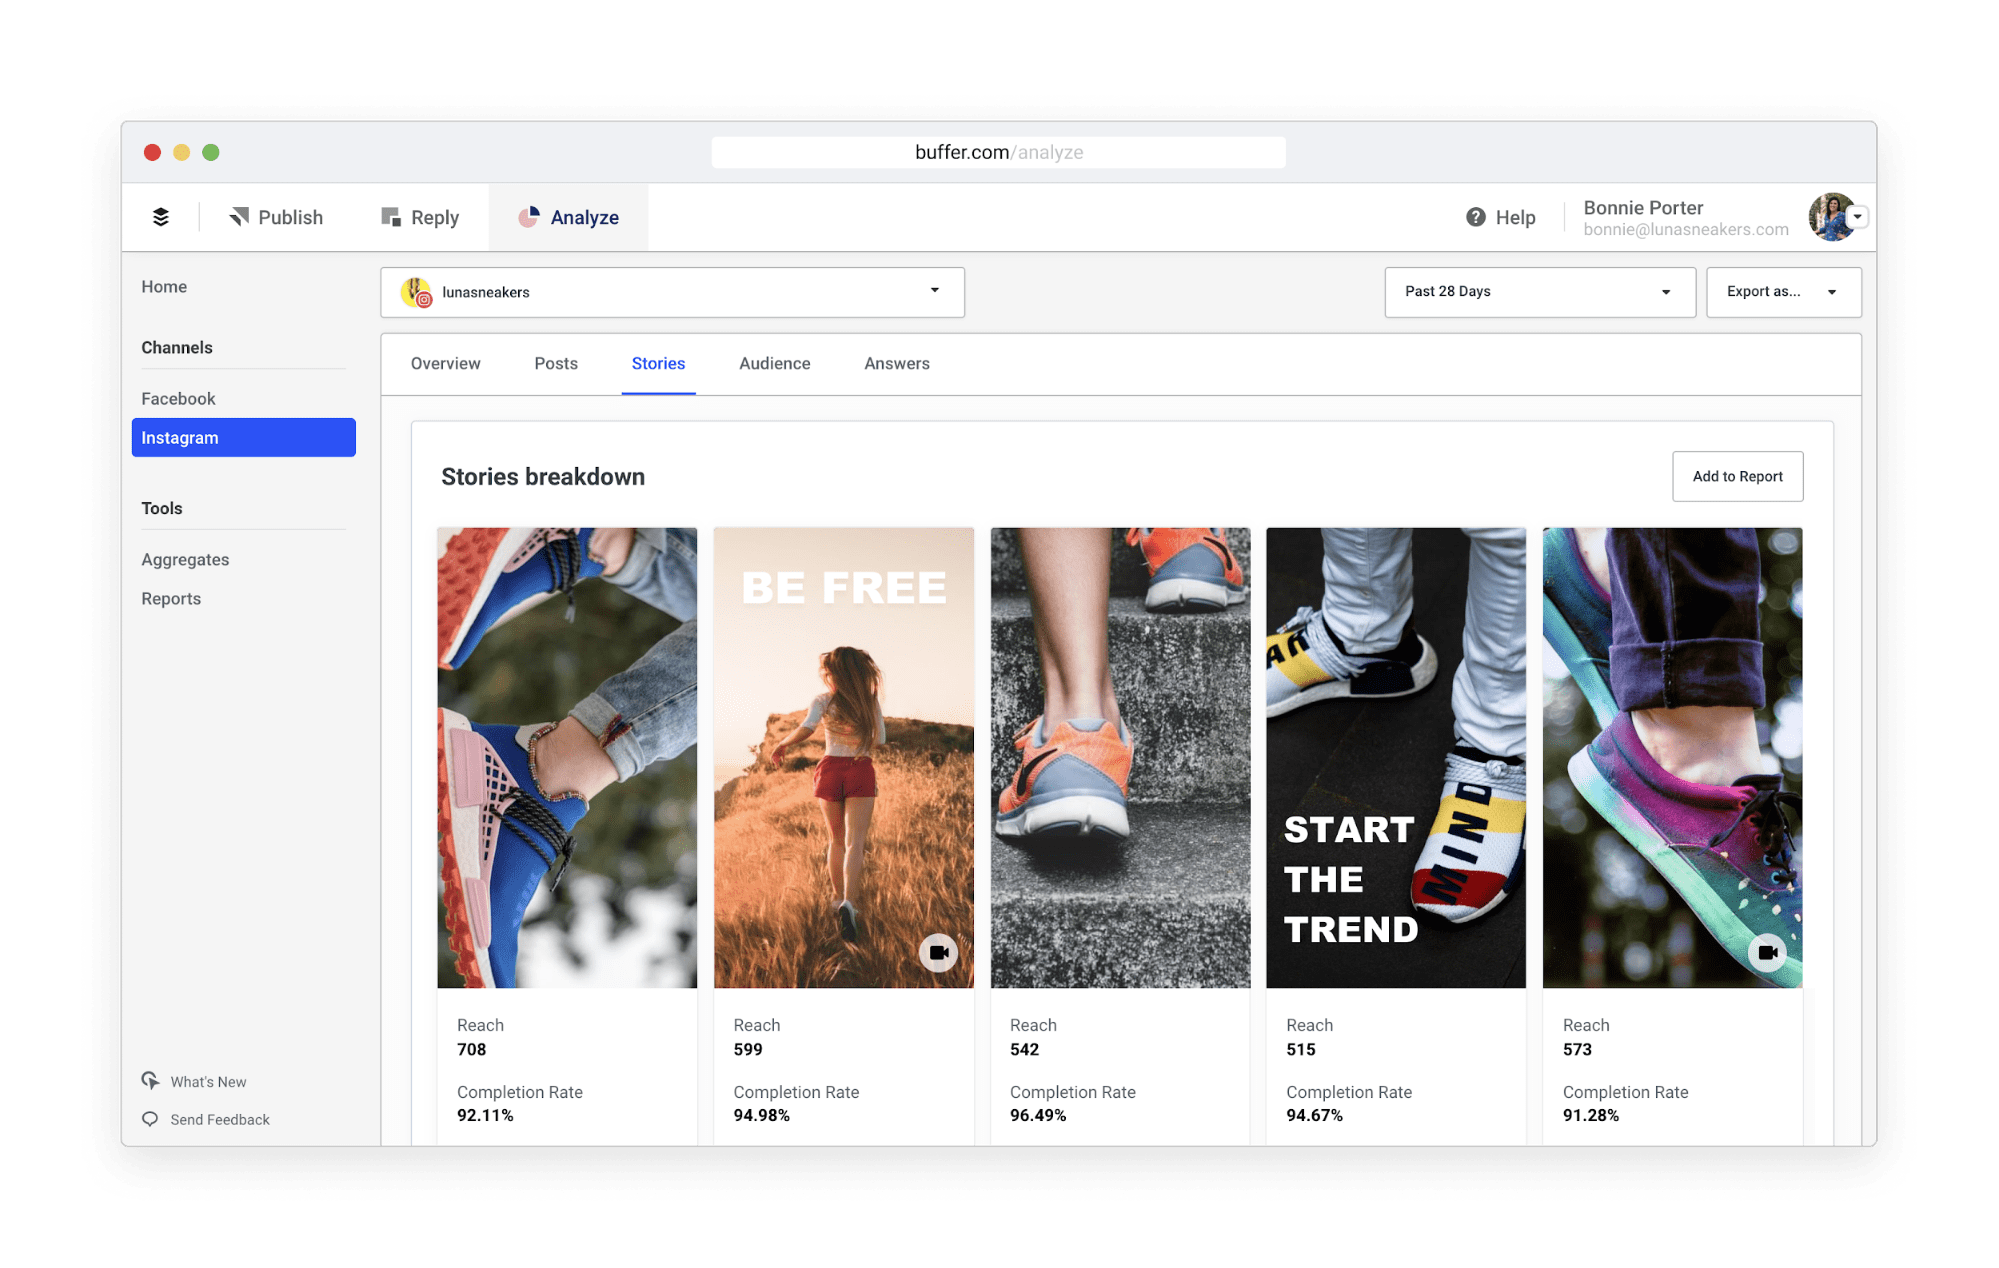Viewport: 1999px width, 1268px height.
Task: Select the Overview tab
Action: coord(445,364)
